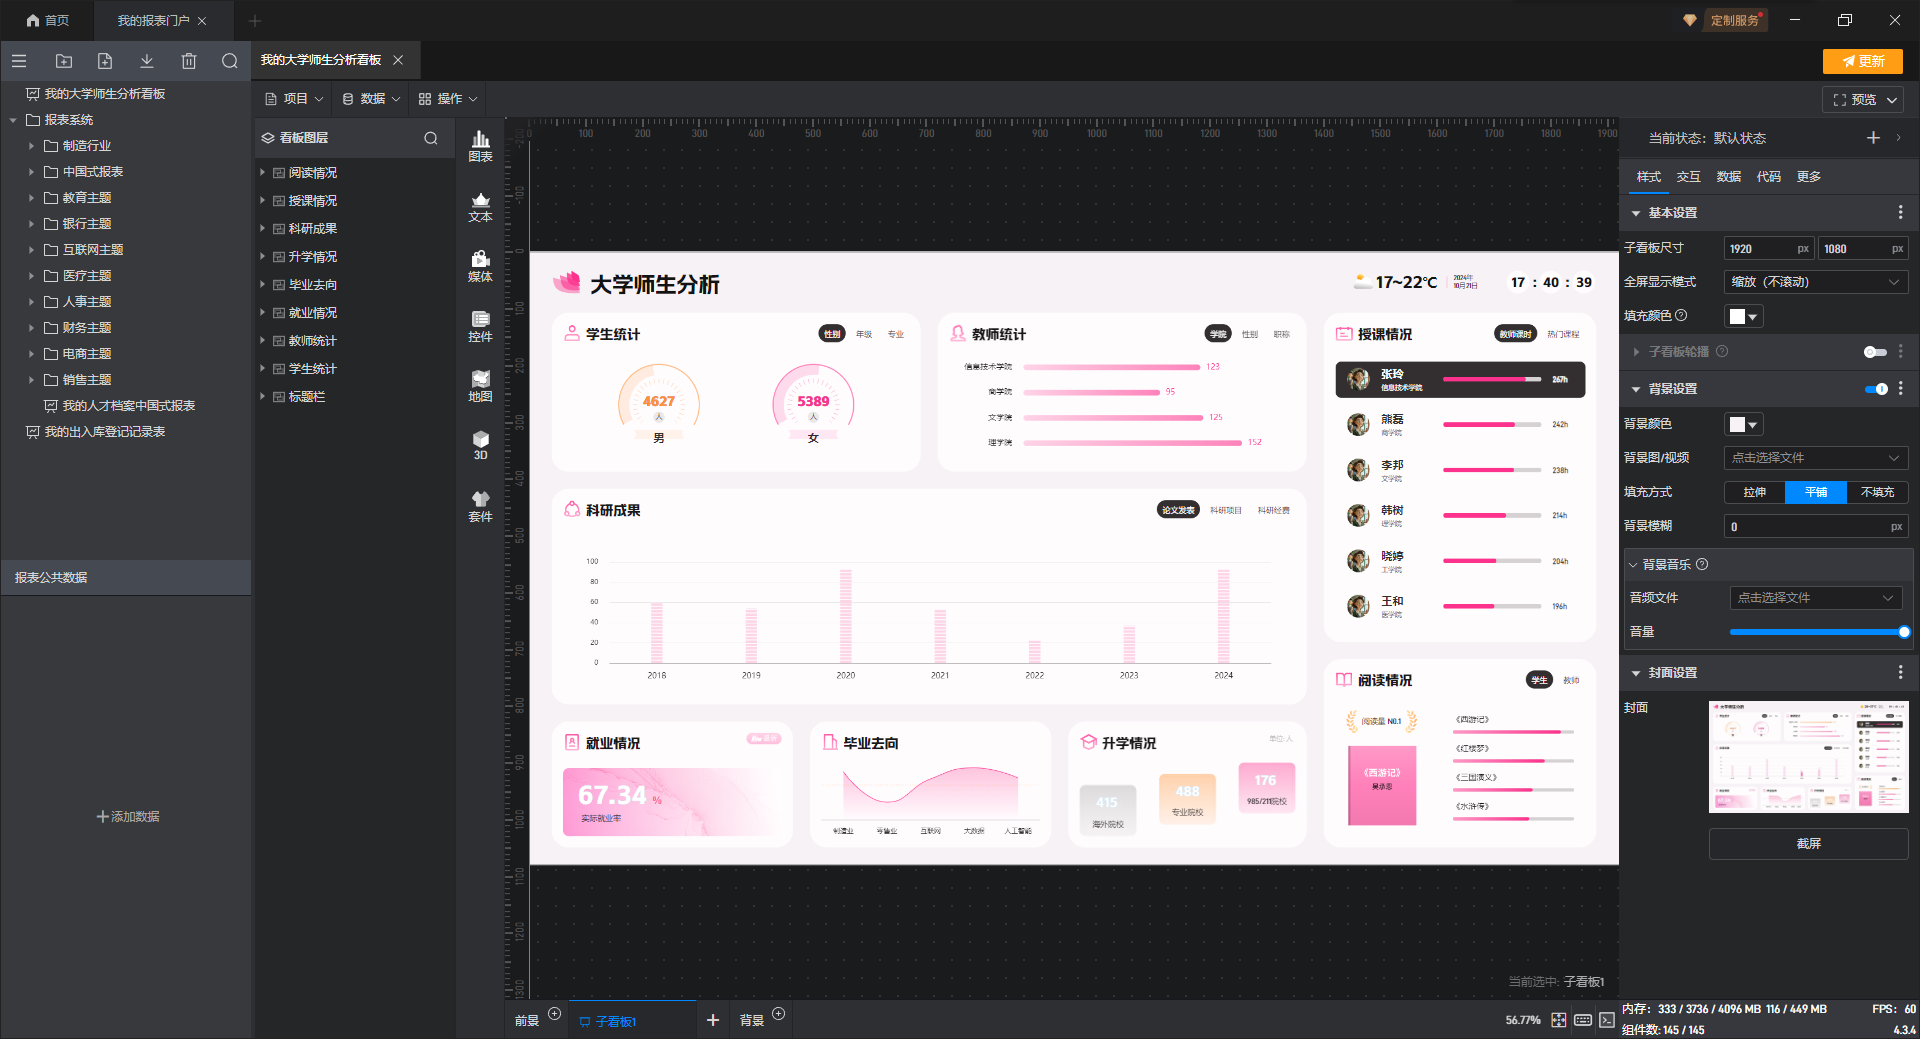Close the 我的大学师生分析看板 tab
1920x1039 pixels.
click(398, 60)
